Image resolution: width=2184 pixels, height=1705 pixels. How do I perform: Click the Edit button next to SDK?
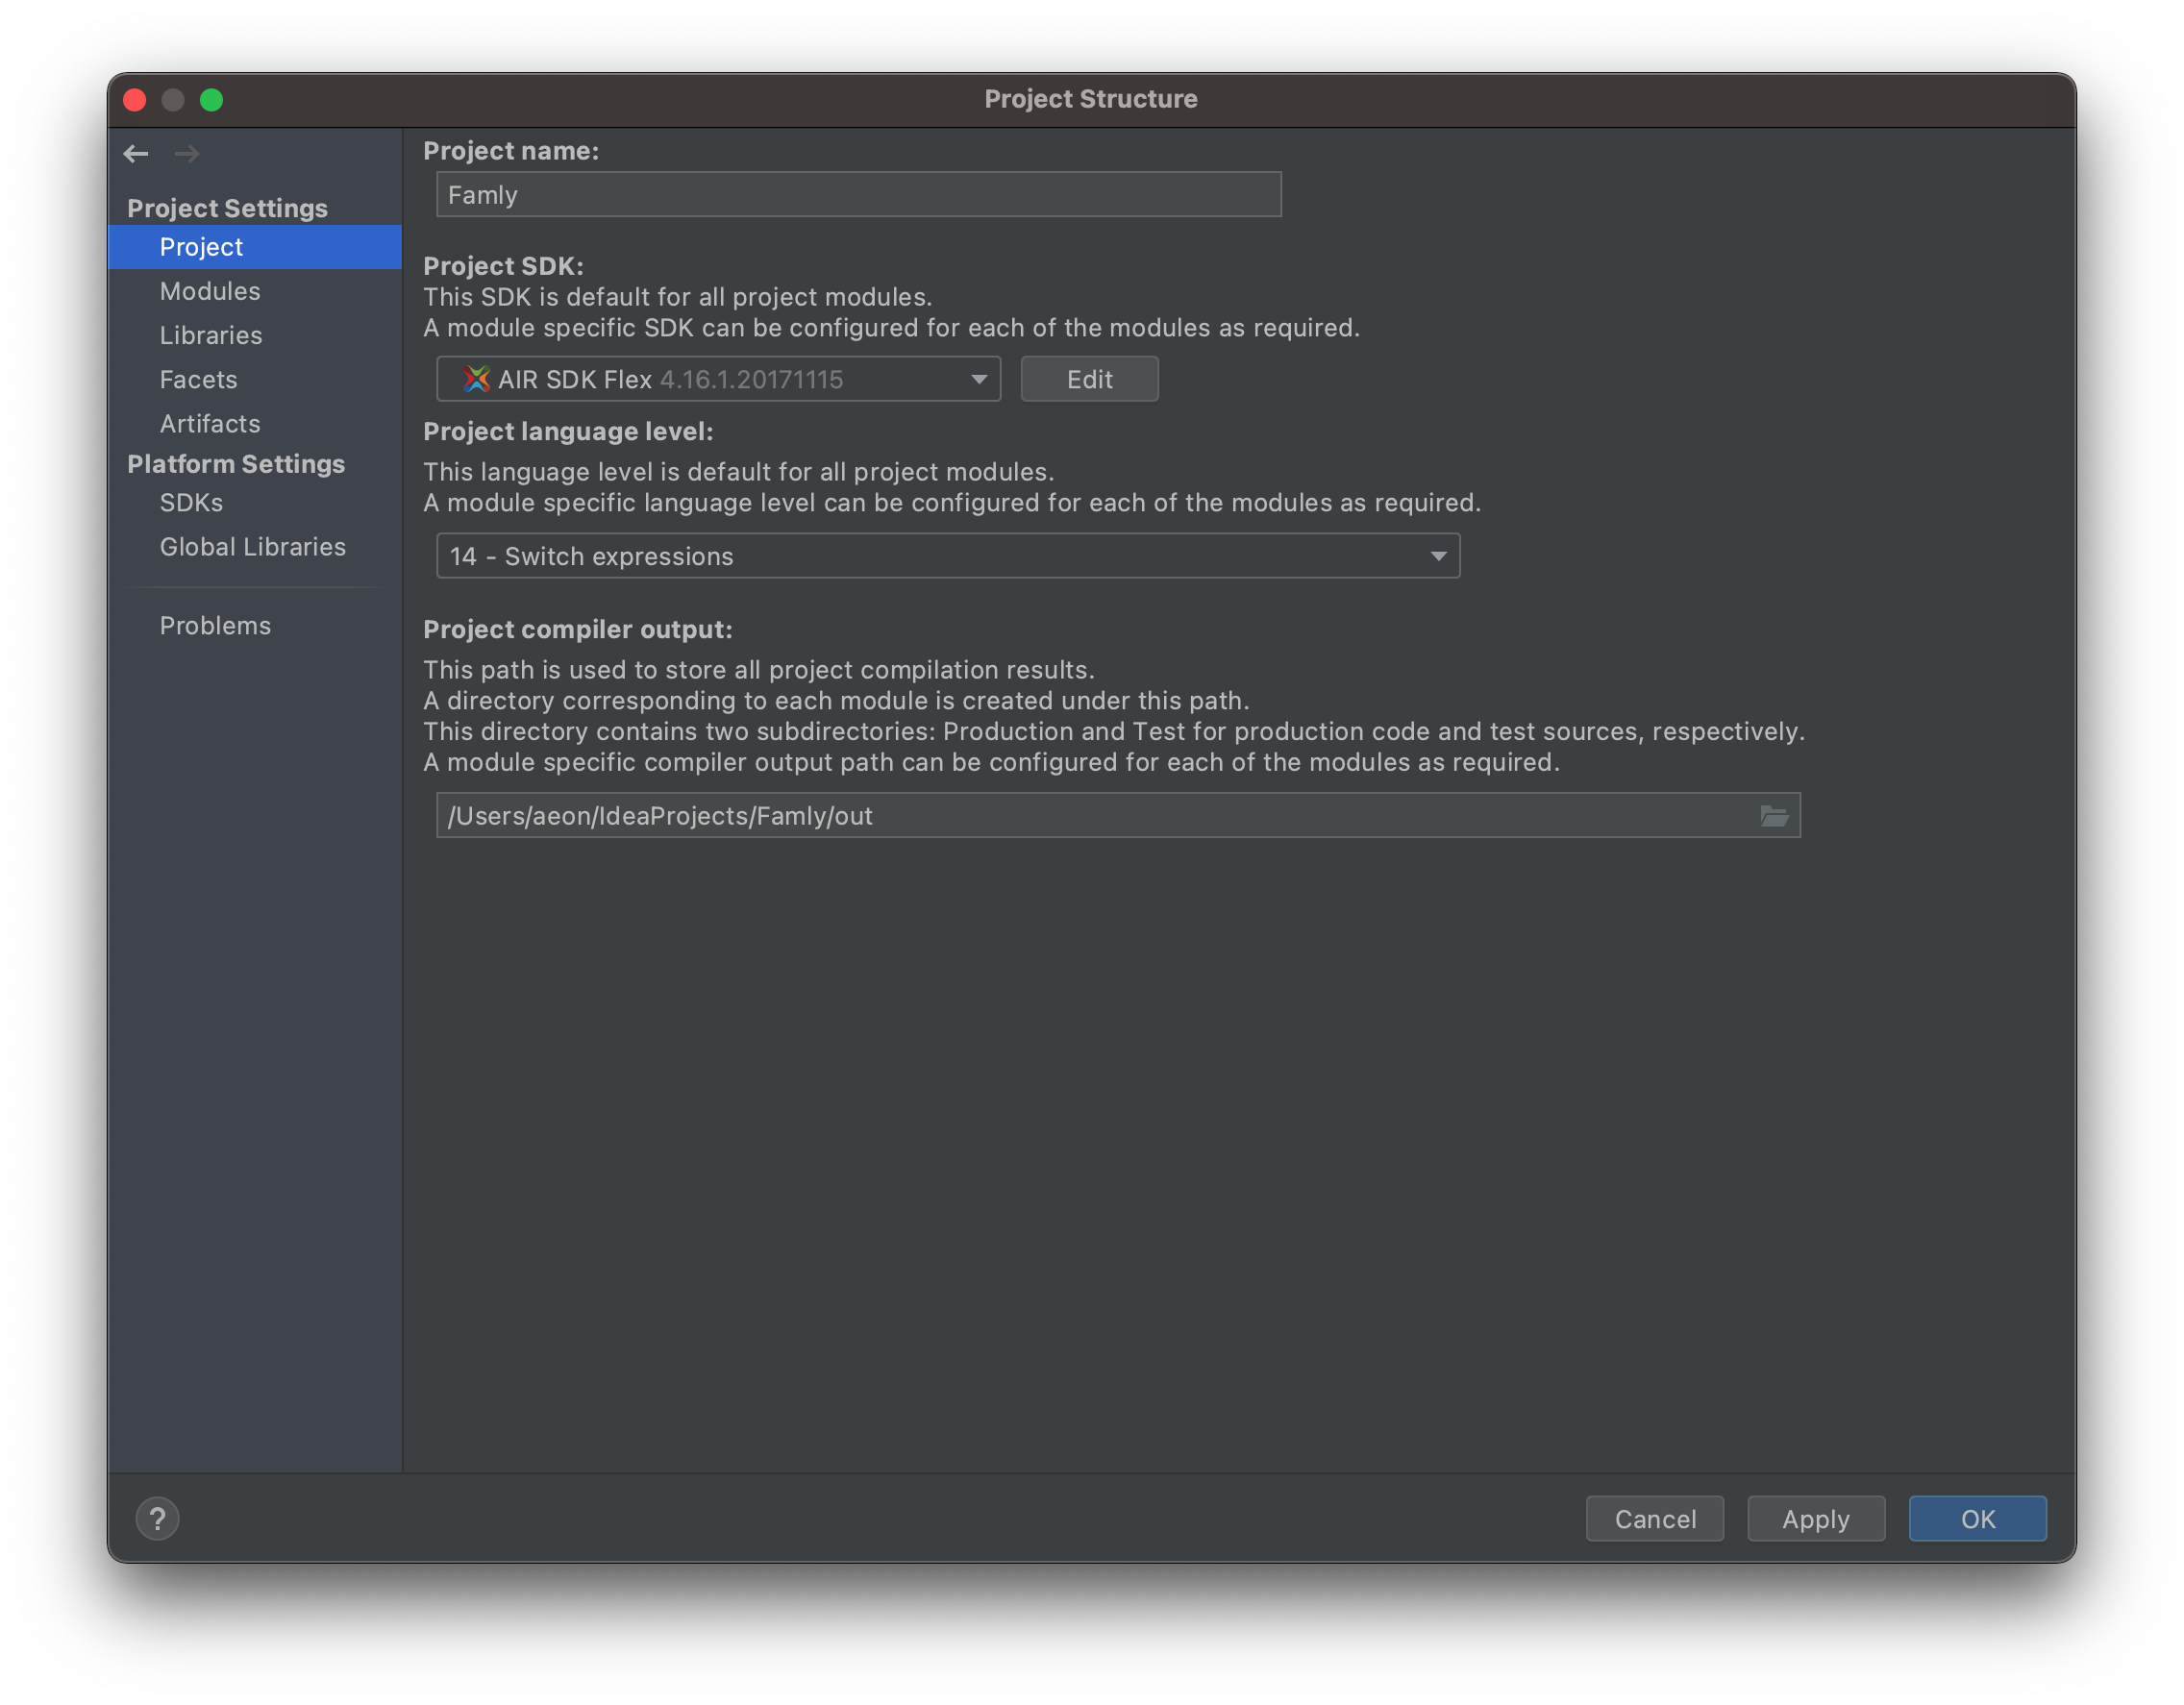[x=1089, y=379]
